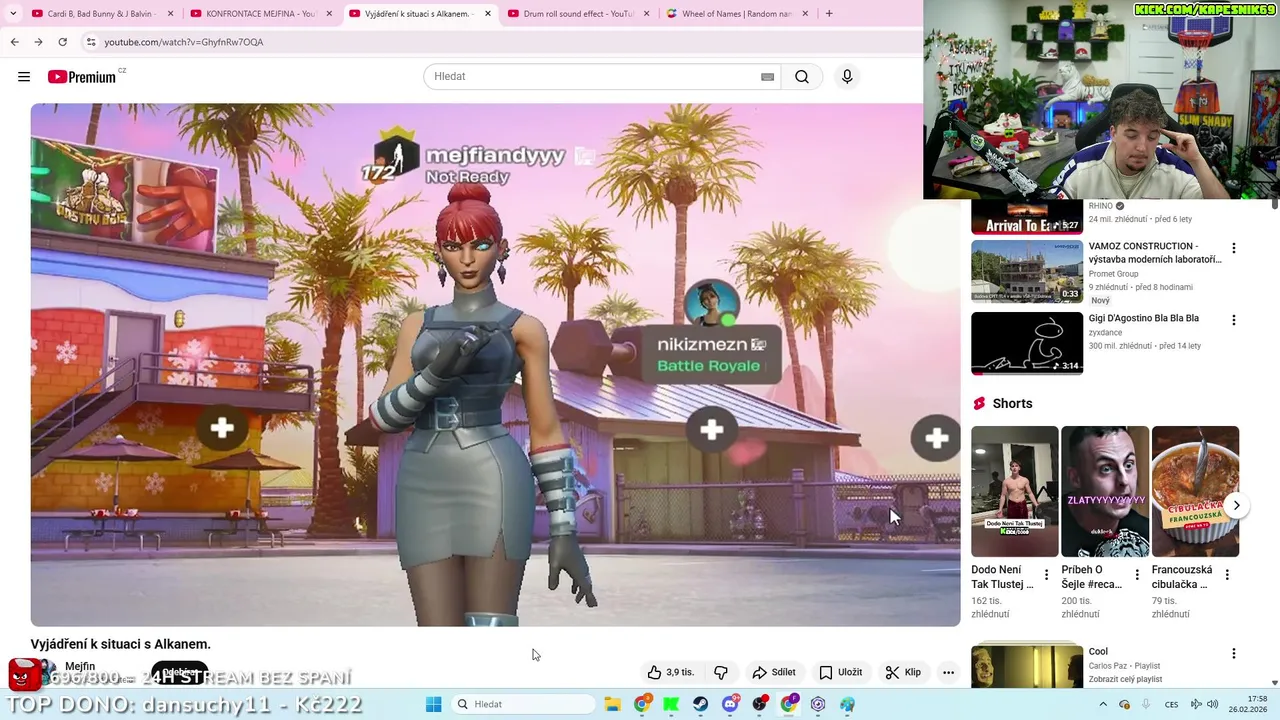This screenshot has width=1280, height=720.
Task: Open options for the Dodo Není Tak Tlustej short
Action: [1046, 575]
